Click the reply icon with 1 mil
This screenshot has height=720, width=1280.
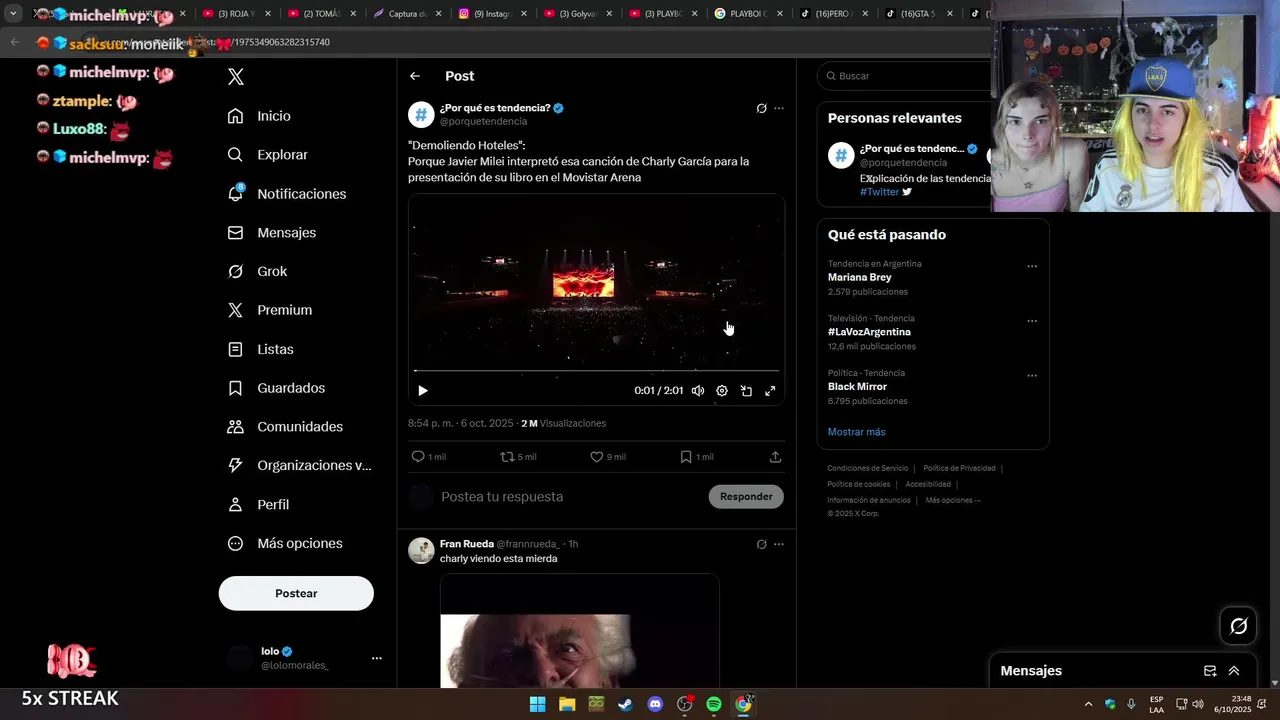point(418,457)
